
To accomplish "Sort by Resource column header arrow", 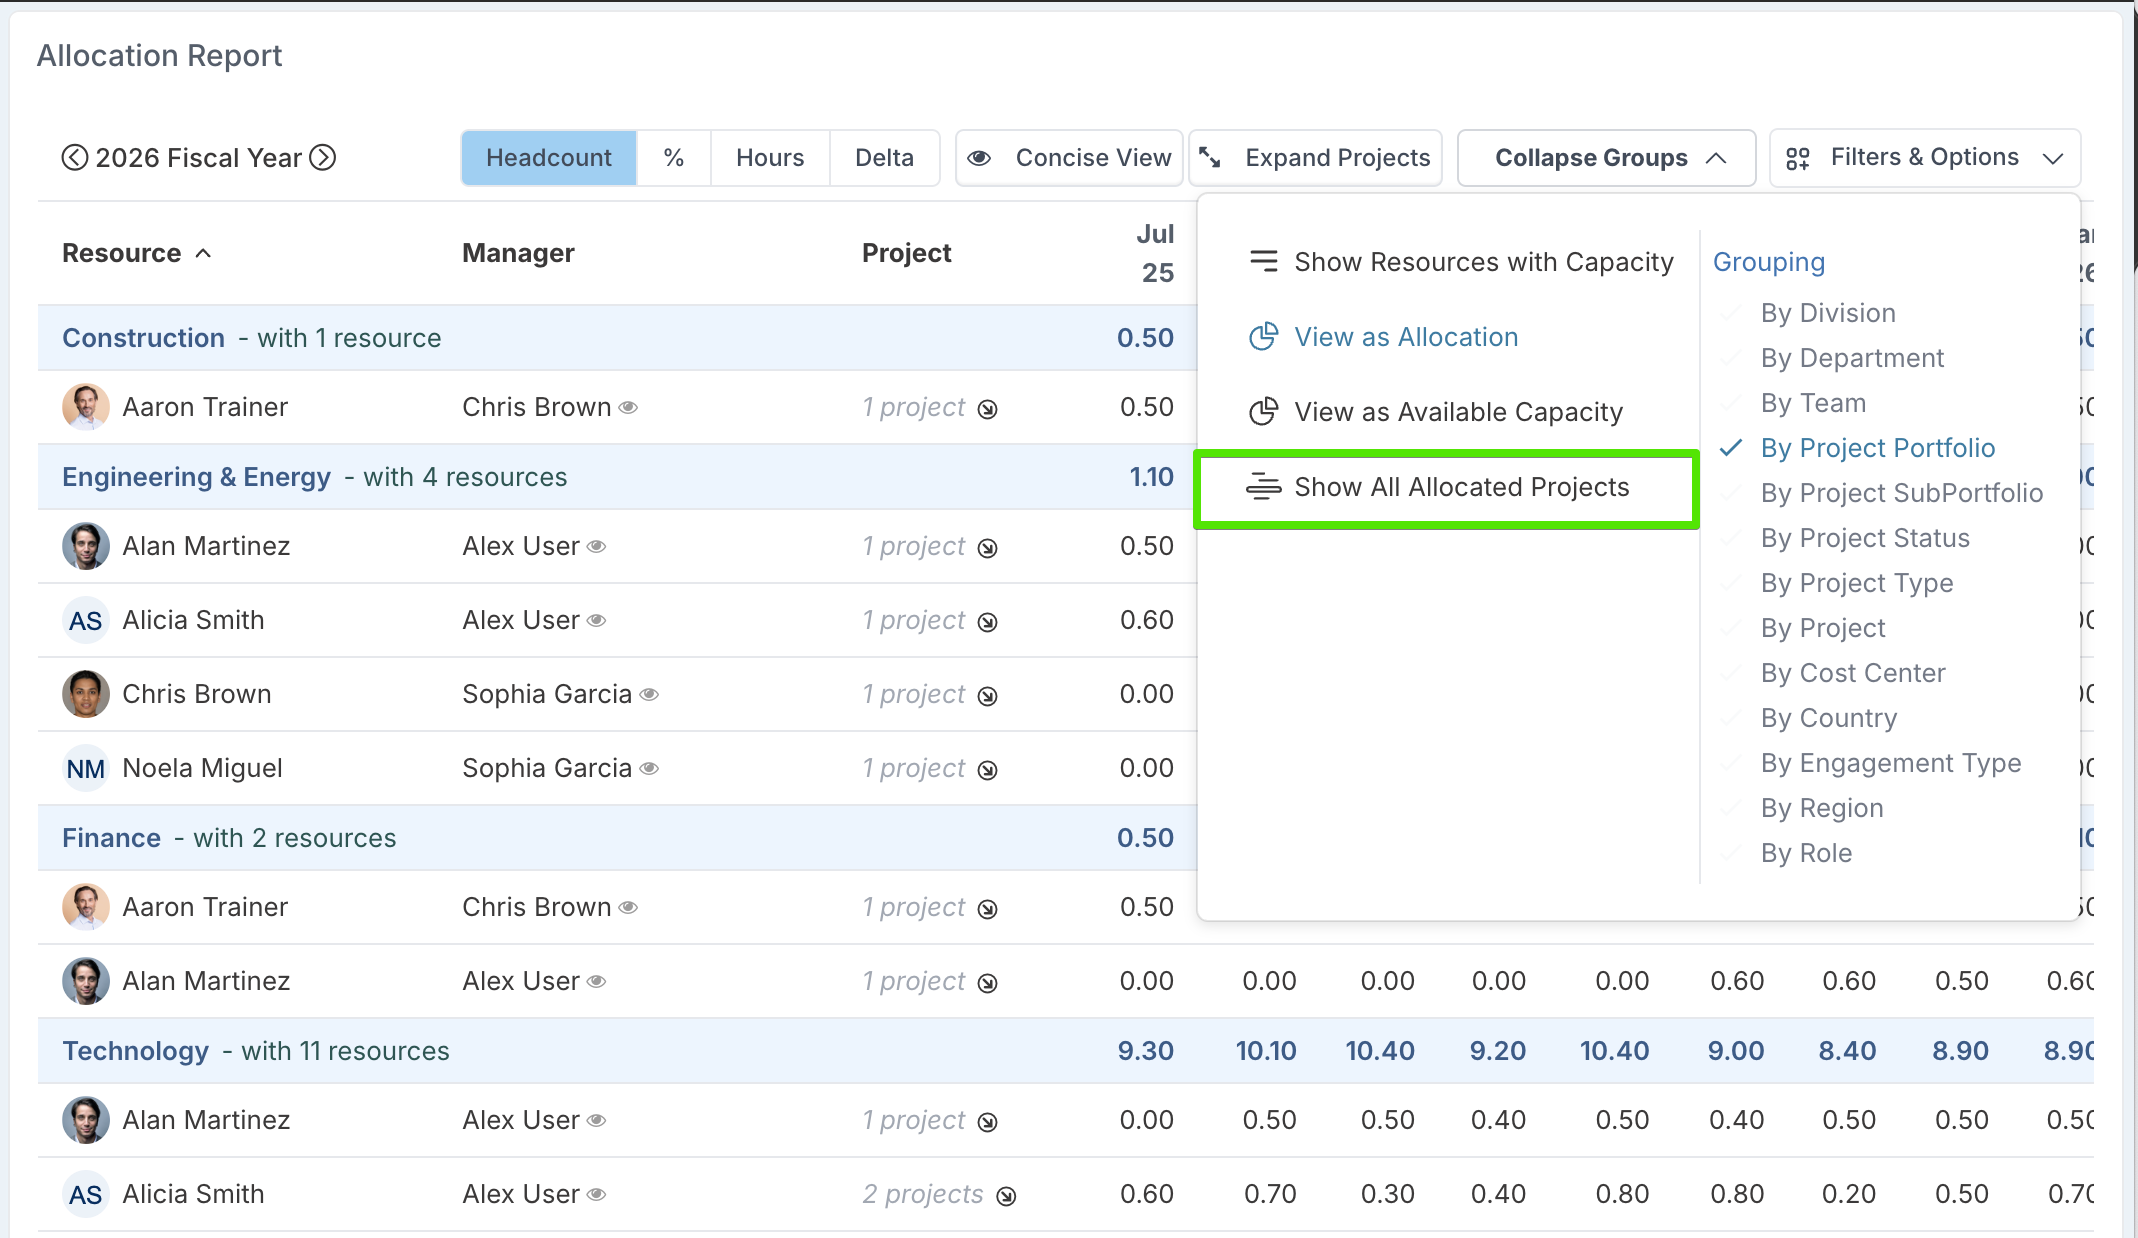I will [203, 254].
